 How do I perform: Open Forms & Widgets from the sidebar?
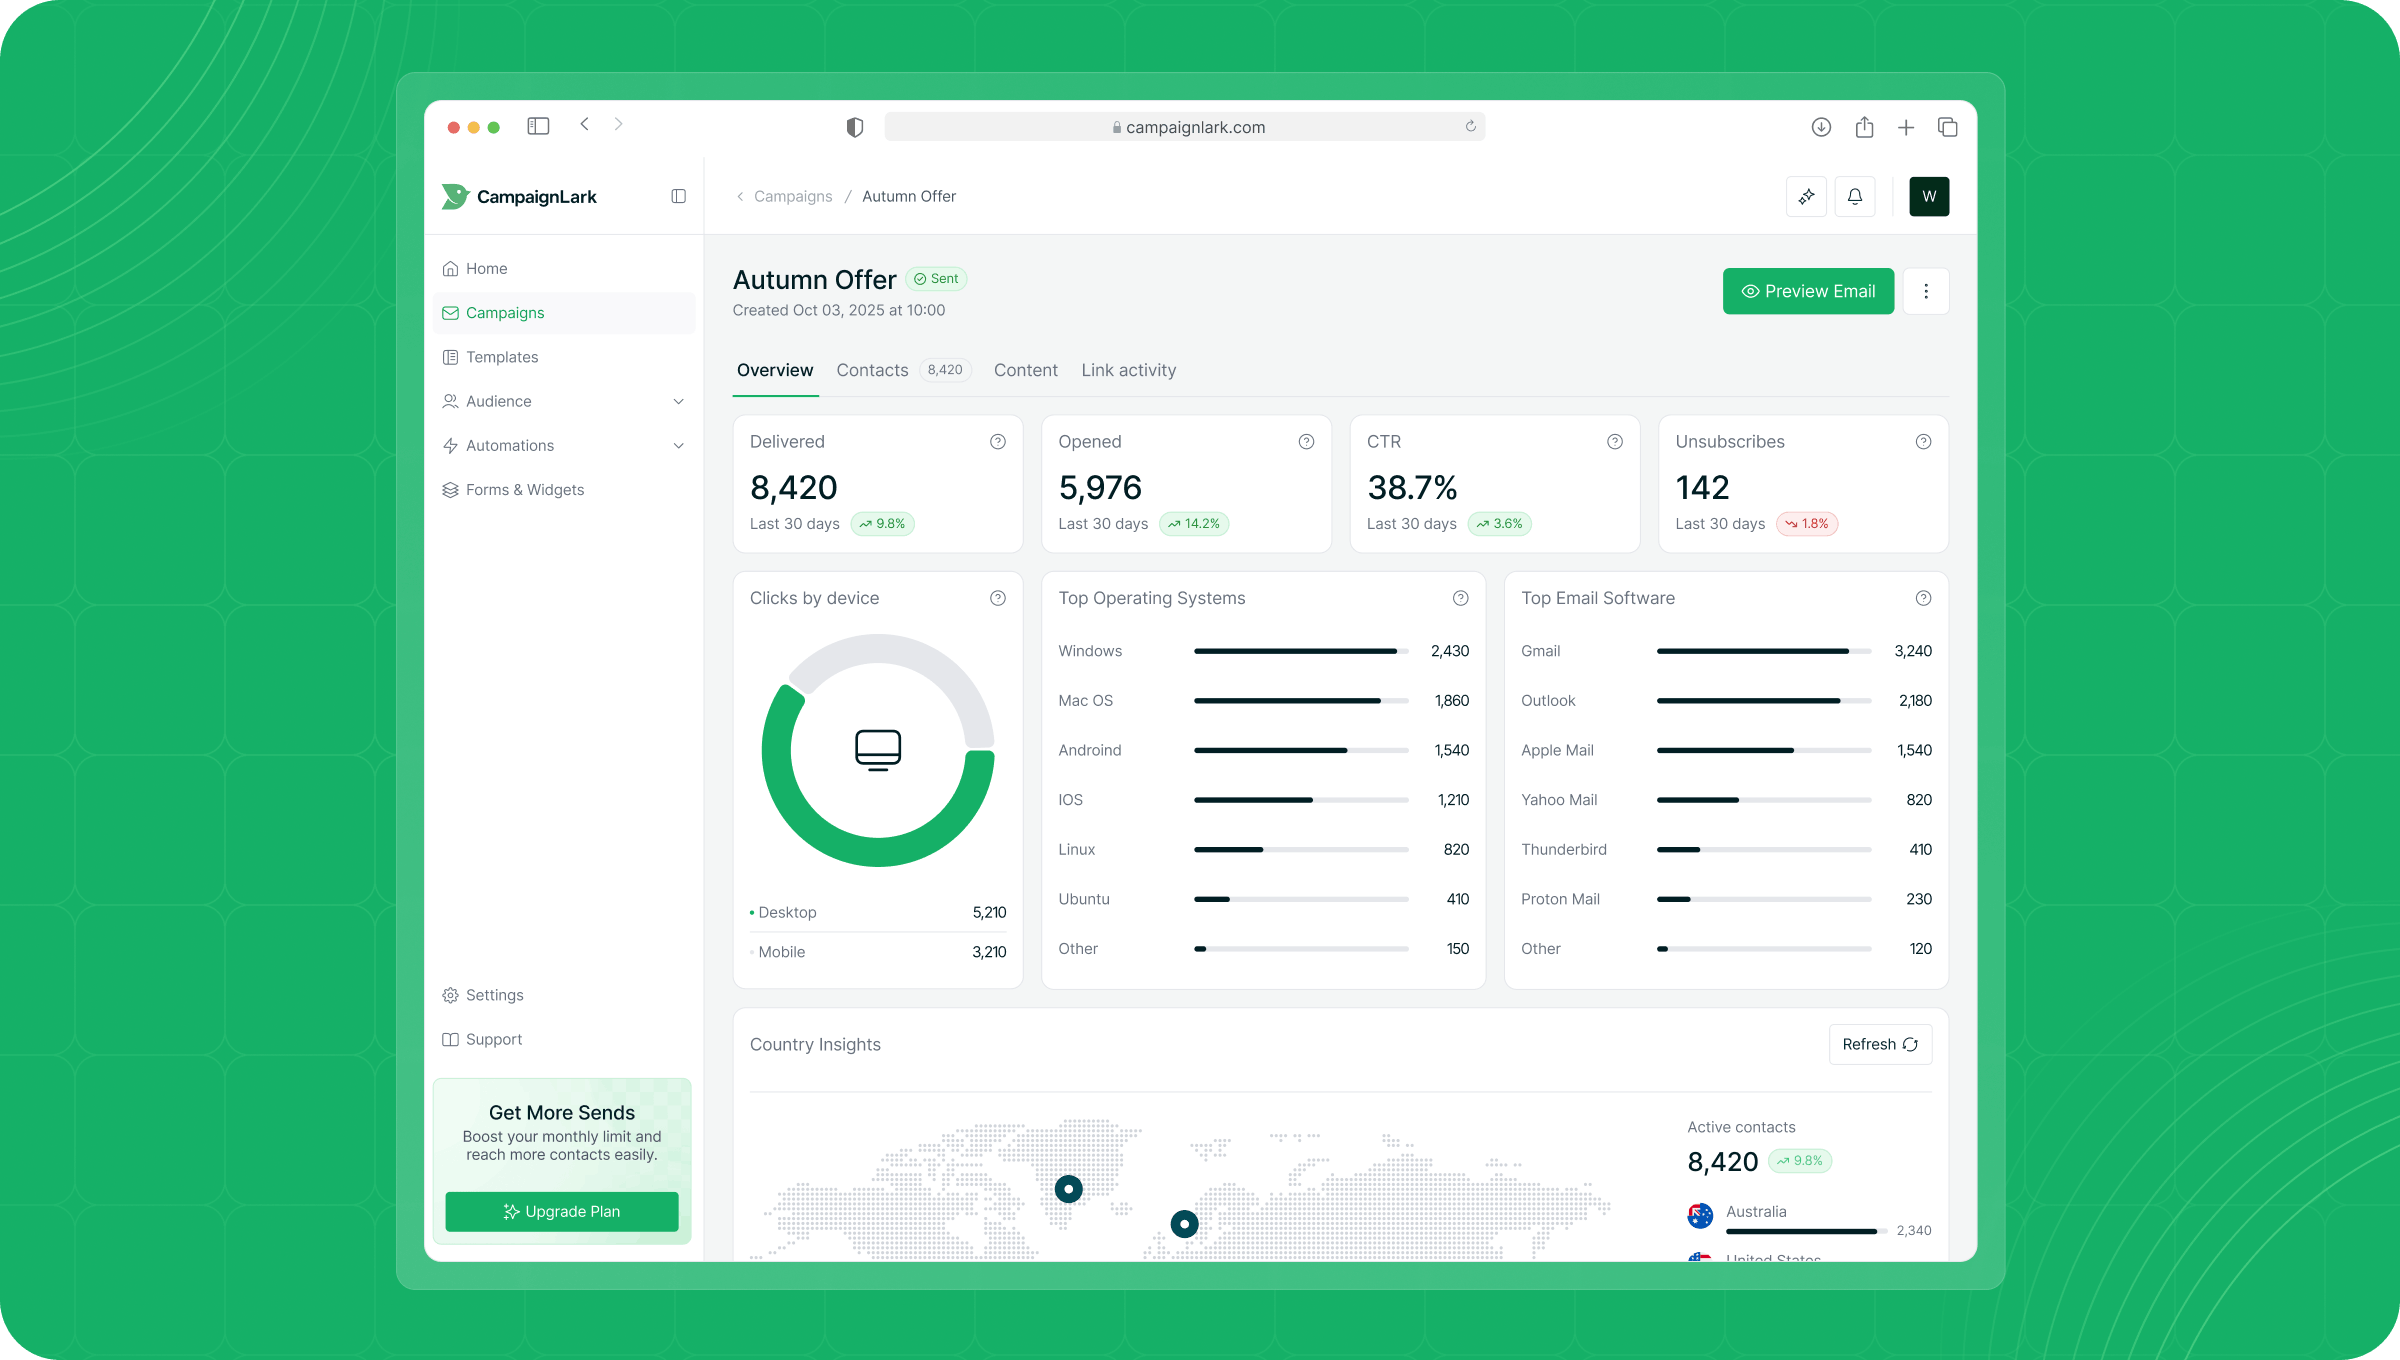pyautogui.click(x=524, y=489)
